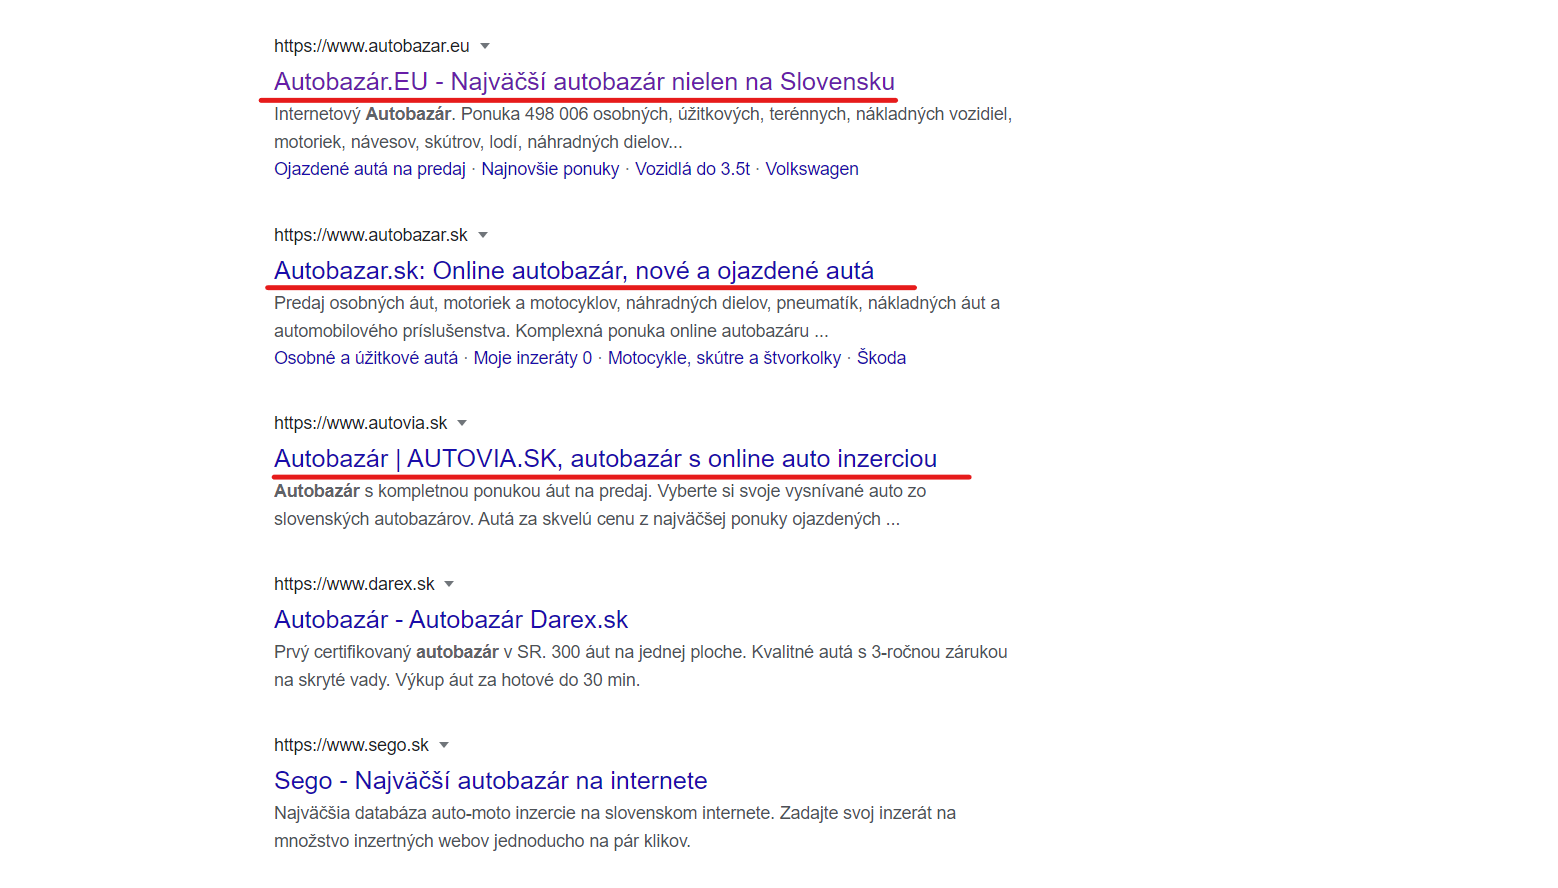Open Sego Najväčší autobazár result title
The image size is (1558, 888).
490,780
